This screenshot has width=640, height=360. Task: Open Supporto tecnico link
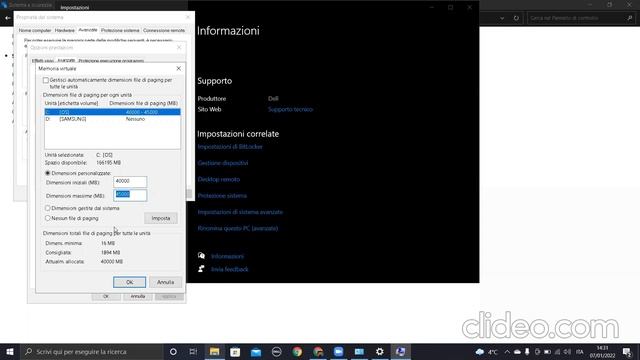coord(291,109)
